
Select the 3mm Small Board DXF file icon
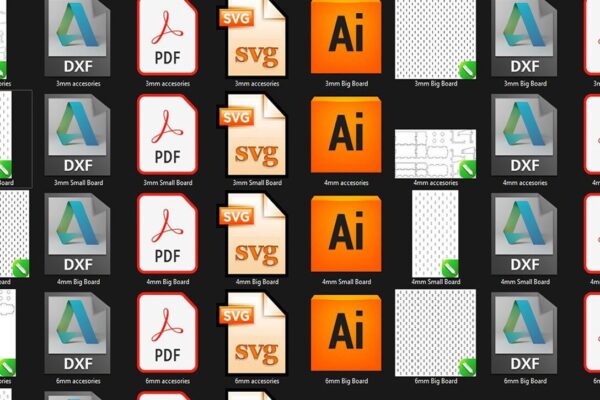77,135
